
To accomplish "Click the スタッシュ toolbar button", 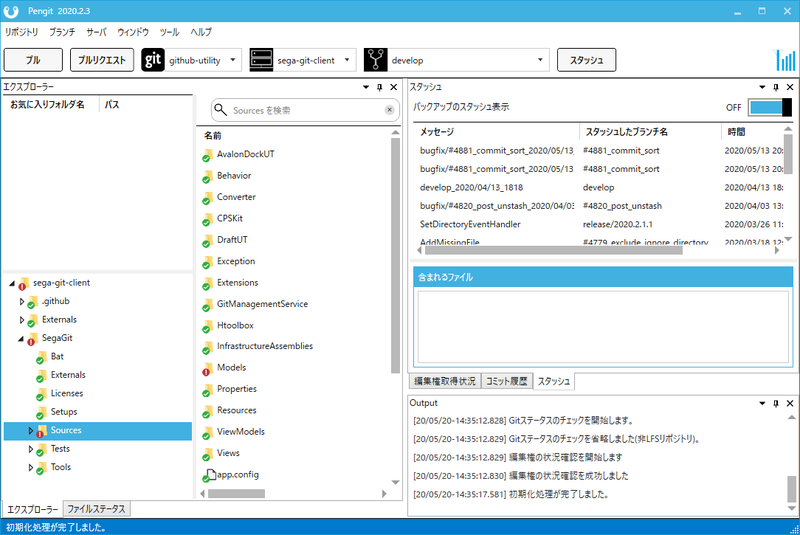I will tap(586, 60).
